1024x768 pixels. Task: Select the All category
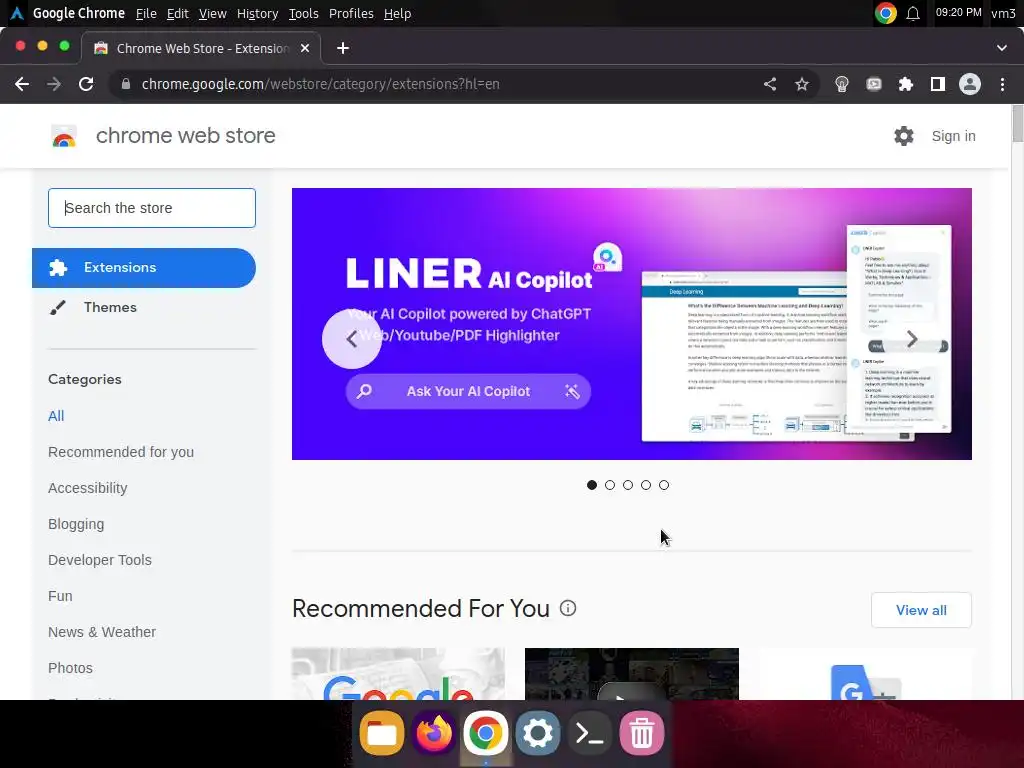(56, 416)
